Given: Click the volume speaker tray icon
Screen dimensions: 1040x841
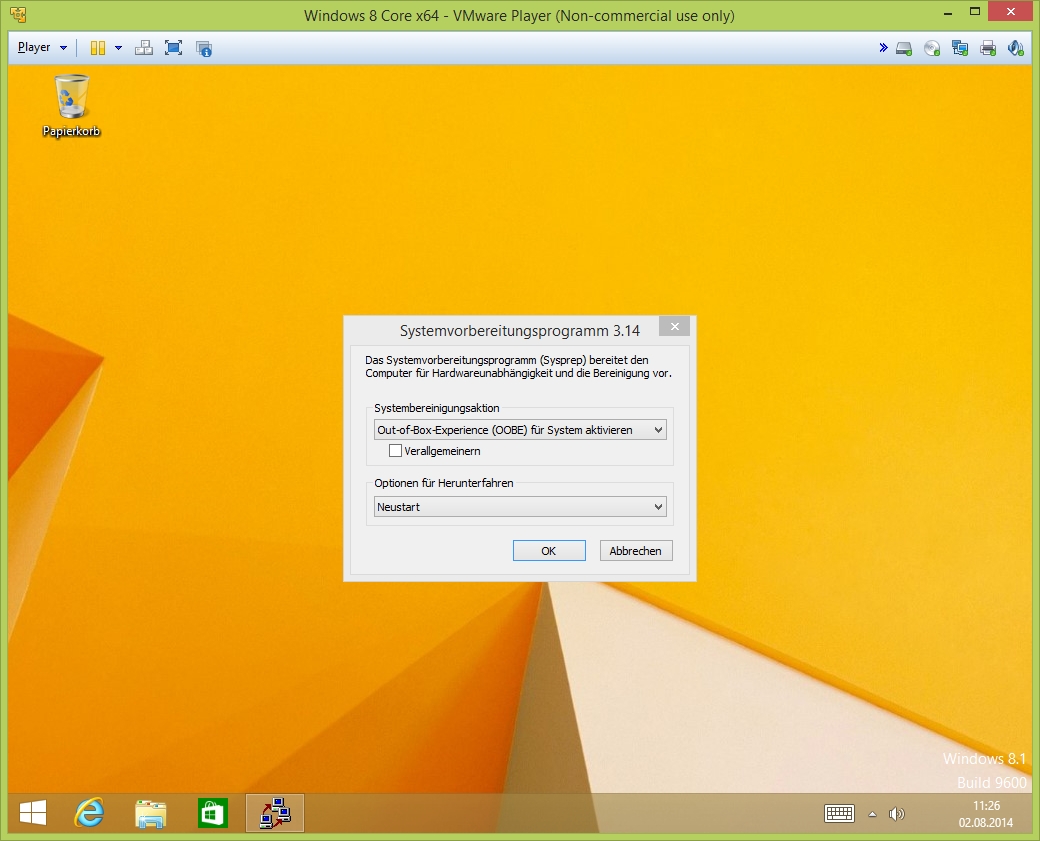Looking at the screenshot, I should 897,814.
